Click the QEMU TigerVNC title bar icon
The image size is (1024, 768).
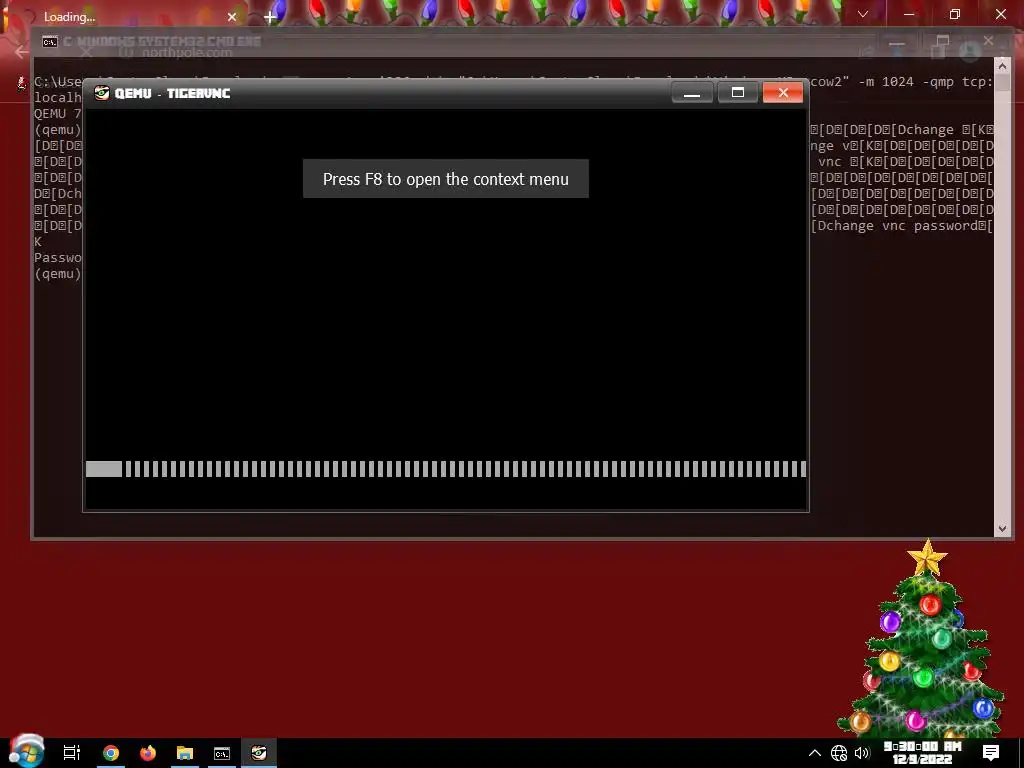tap(101, 93)
